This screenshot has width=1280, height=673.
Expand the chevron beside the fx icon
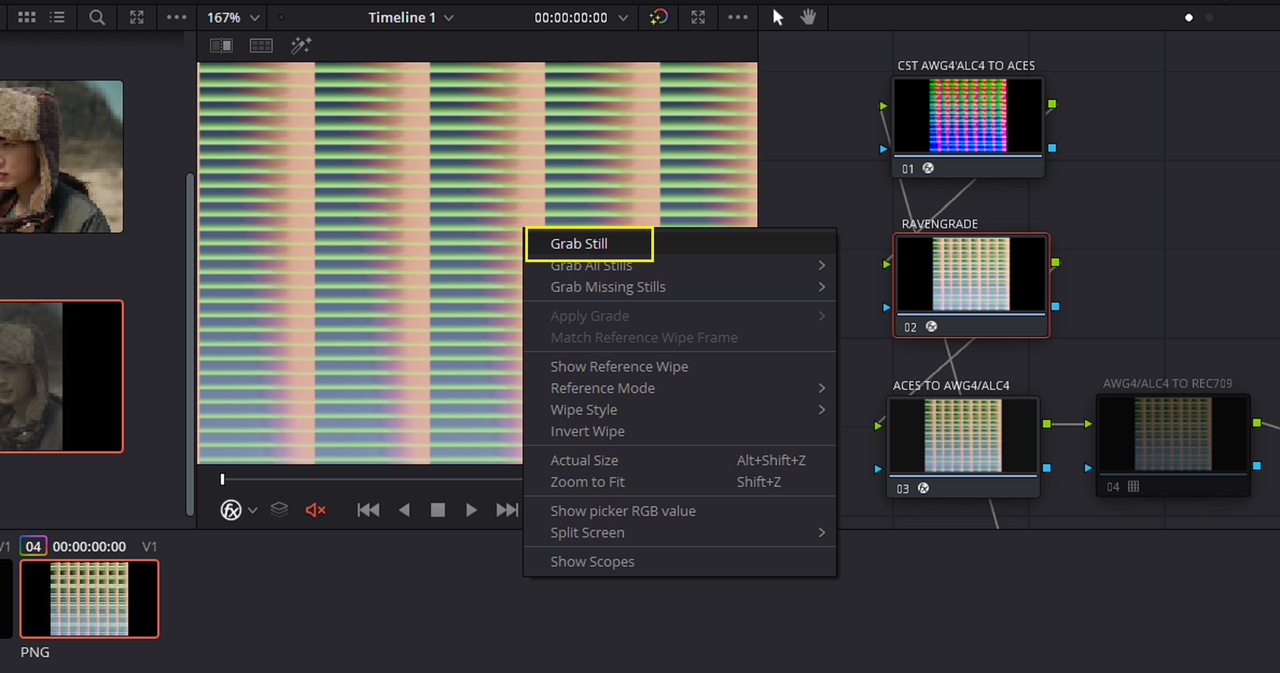252,510
